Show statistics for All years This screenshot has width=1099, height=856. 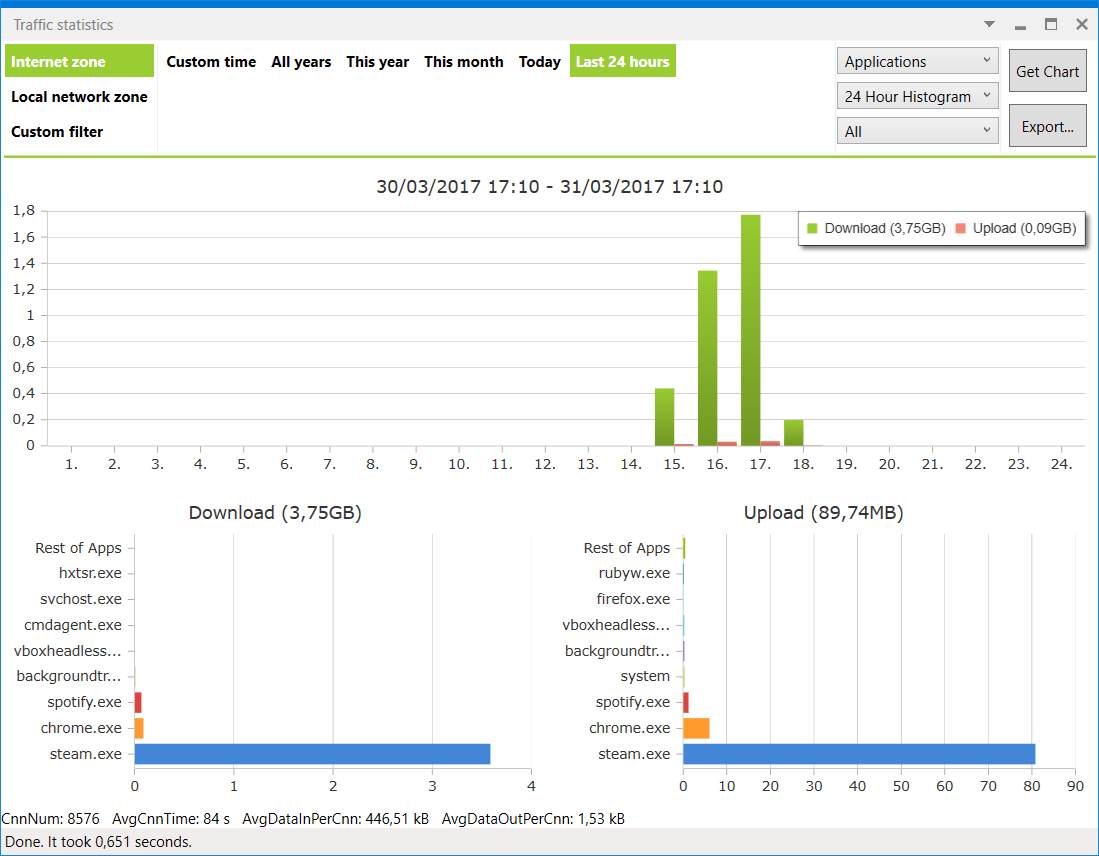tap(301, 62)
